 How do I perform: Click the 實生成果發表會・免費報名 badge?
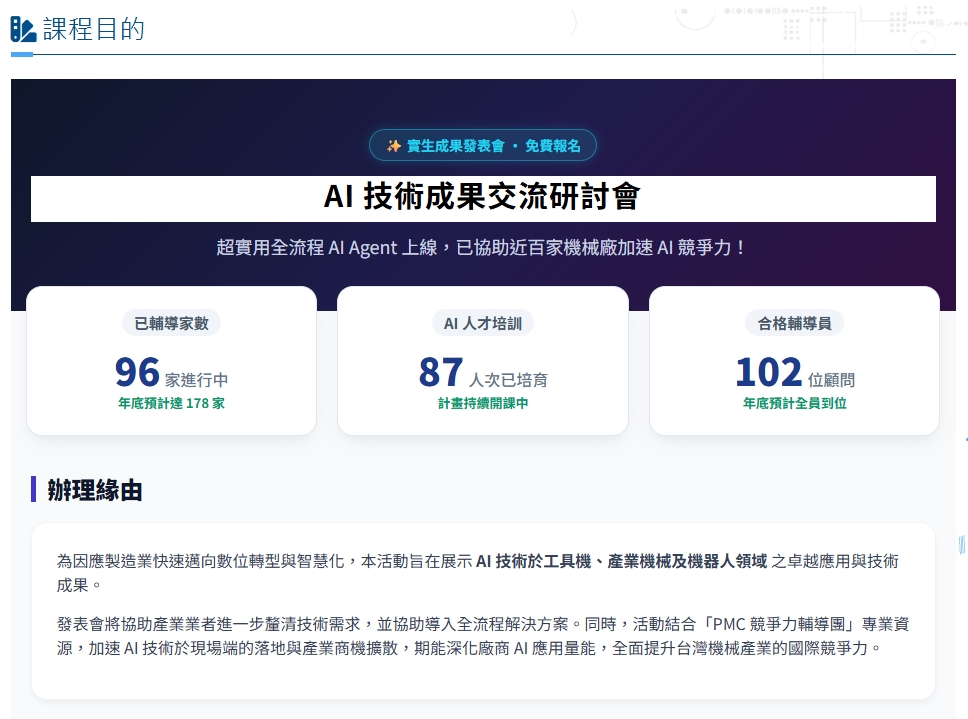click(x=483, y=145)
